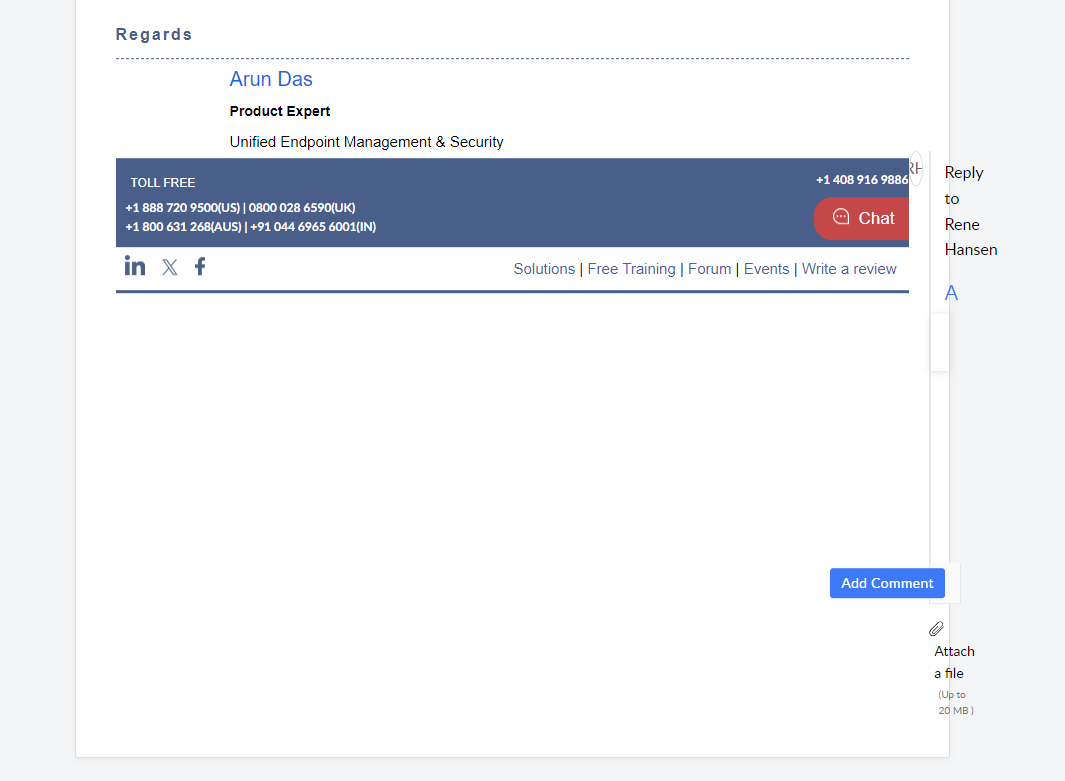Image resolution: width=1065 pixels, height=781 pixels.
Task: Click the +1 888 720 9500(US) number line
Action: [240, 208]
